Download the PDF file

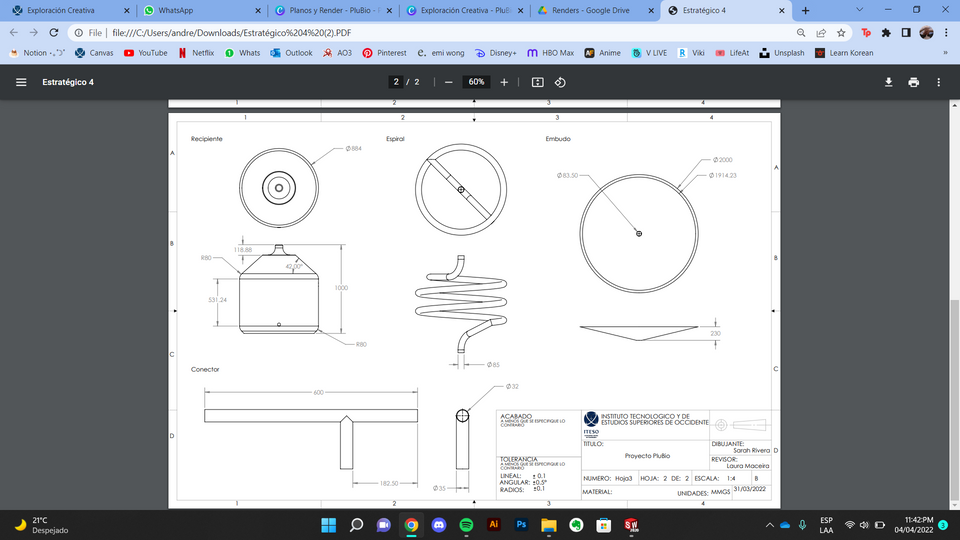point(888,82)
